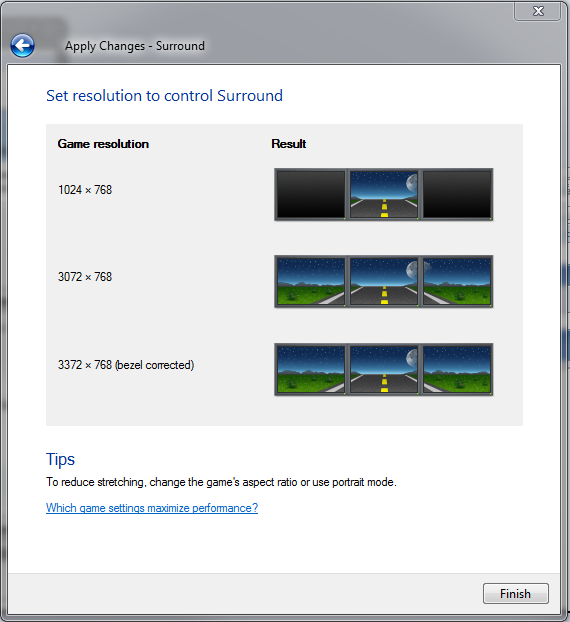Click the blank right monitor in 1024 × 768 row

[x=457, y=194]
